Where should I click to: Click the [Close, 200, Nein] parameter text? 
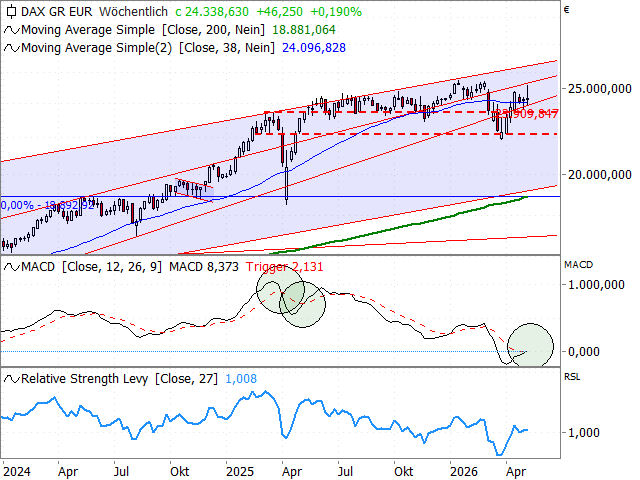coord(213,30)
